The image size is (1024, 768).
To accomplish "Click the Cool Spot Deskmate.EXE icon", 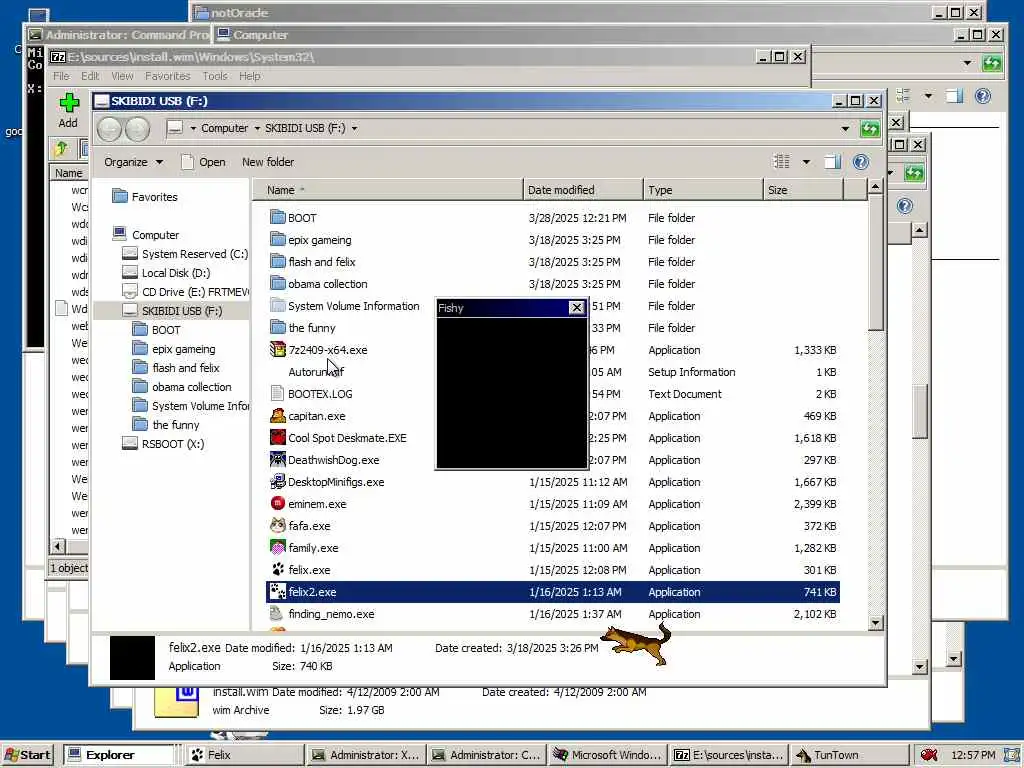I will (x=278, y=438).
